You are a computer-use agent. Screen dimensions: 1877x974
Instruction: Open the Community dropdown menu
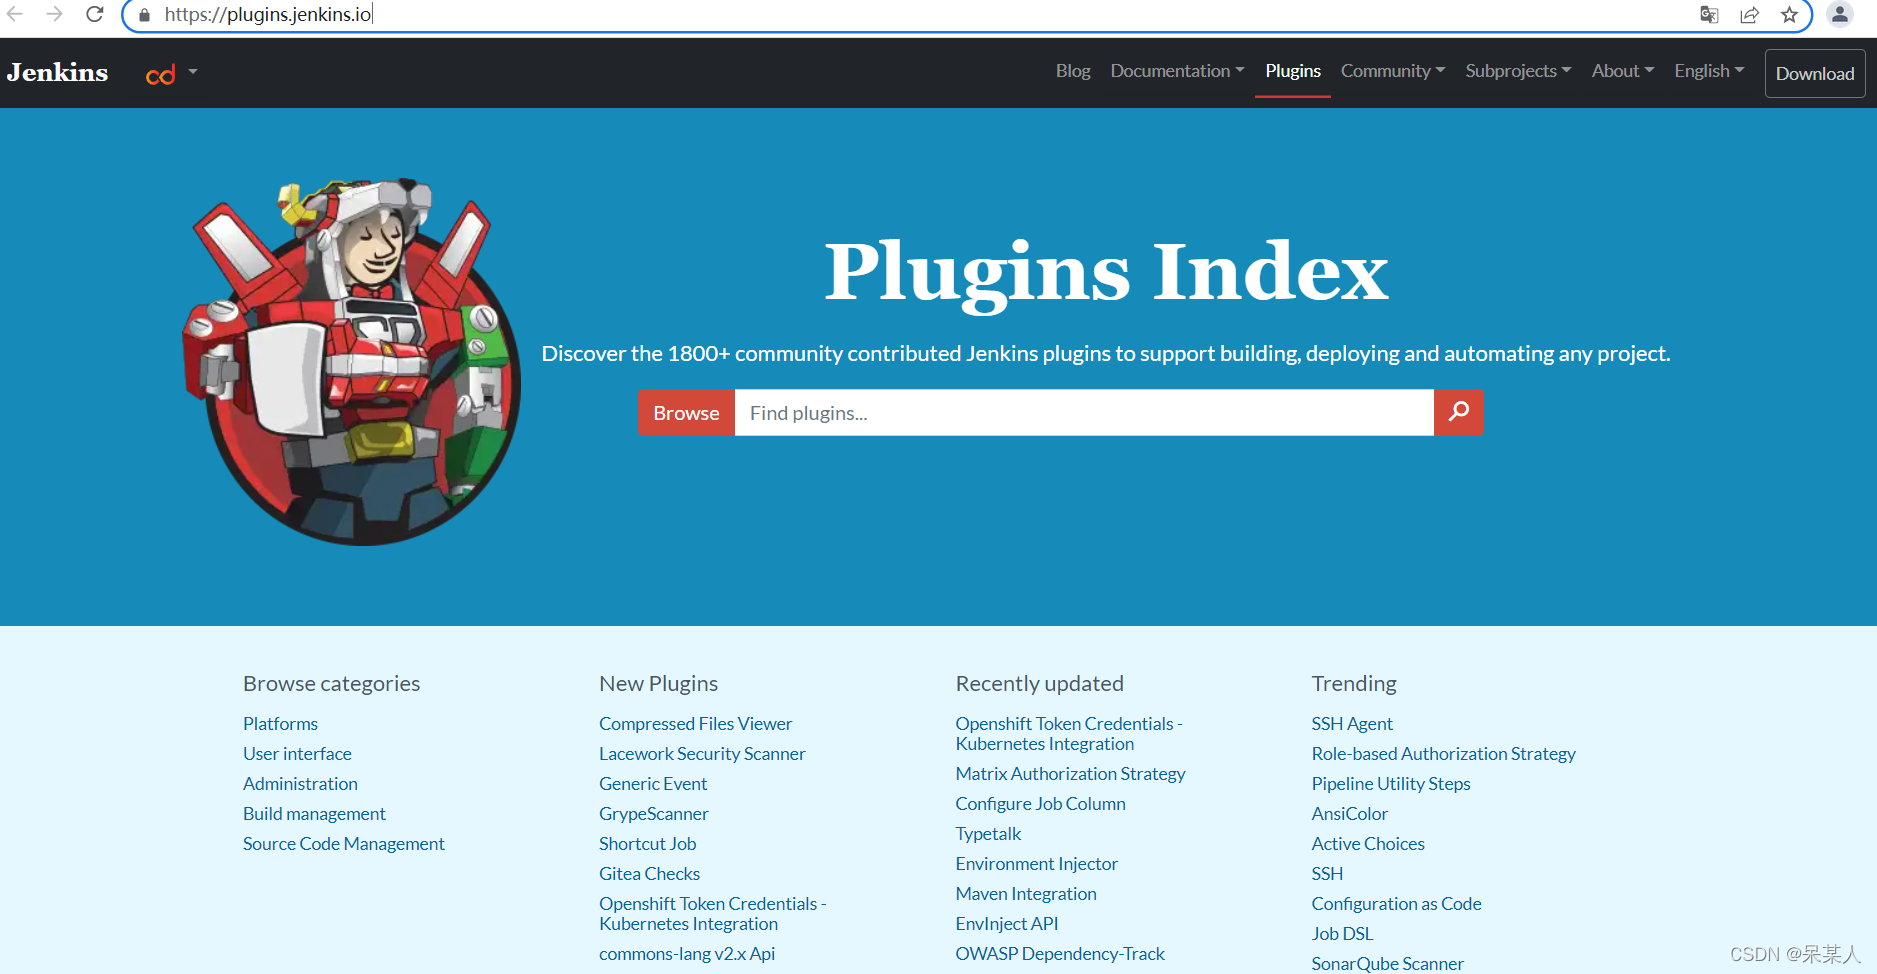coord(1393,71)
